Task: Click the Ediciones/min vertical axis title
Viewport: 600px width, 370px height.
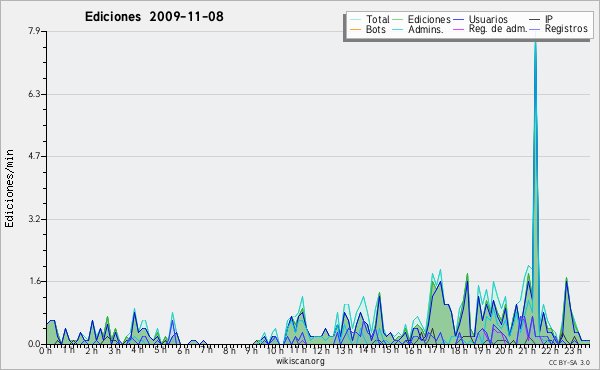Action: pos(9,188)
